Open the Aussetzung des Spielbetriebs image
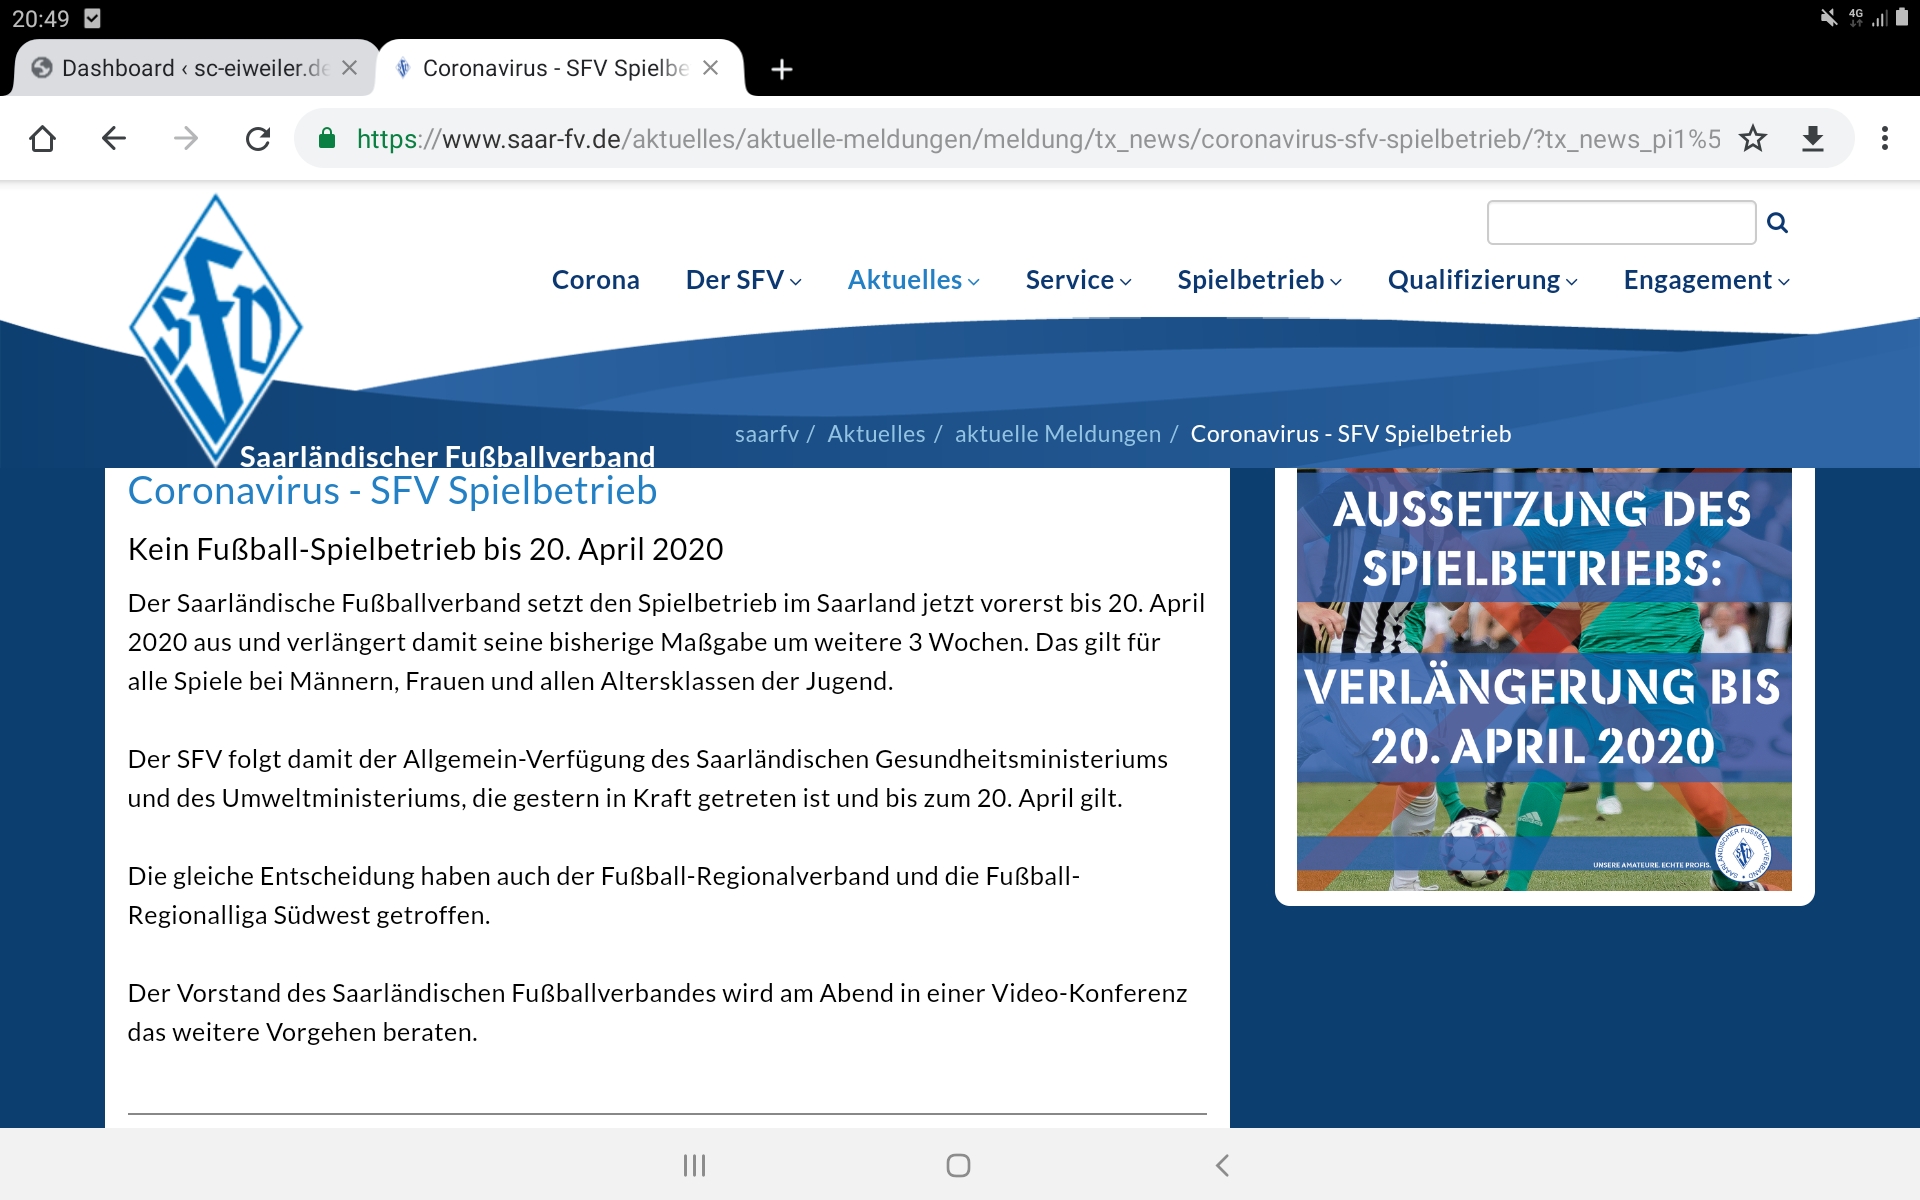1920x1200 pixels. click(1543, 680)
